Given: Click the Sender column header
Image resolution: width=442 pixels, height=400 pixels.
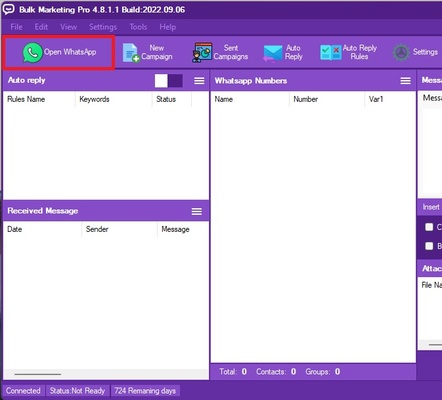Looking at the screenshot, I should [x=97, y=229].
